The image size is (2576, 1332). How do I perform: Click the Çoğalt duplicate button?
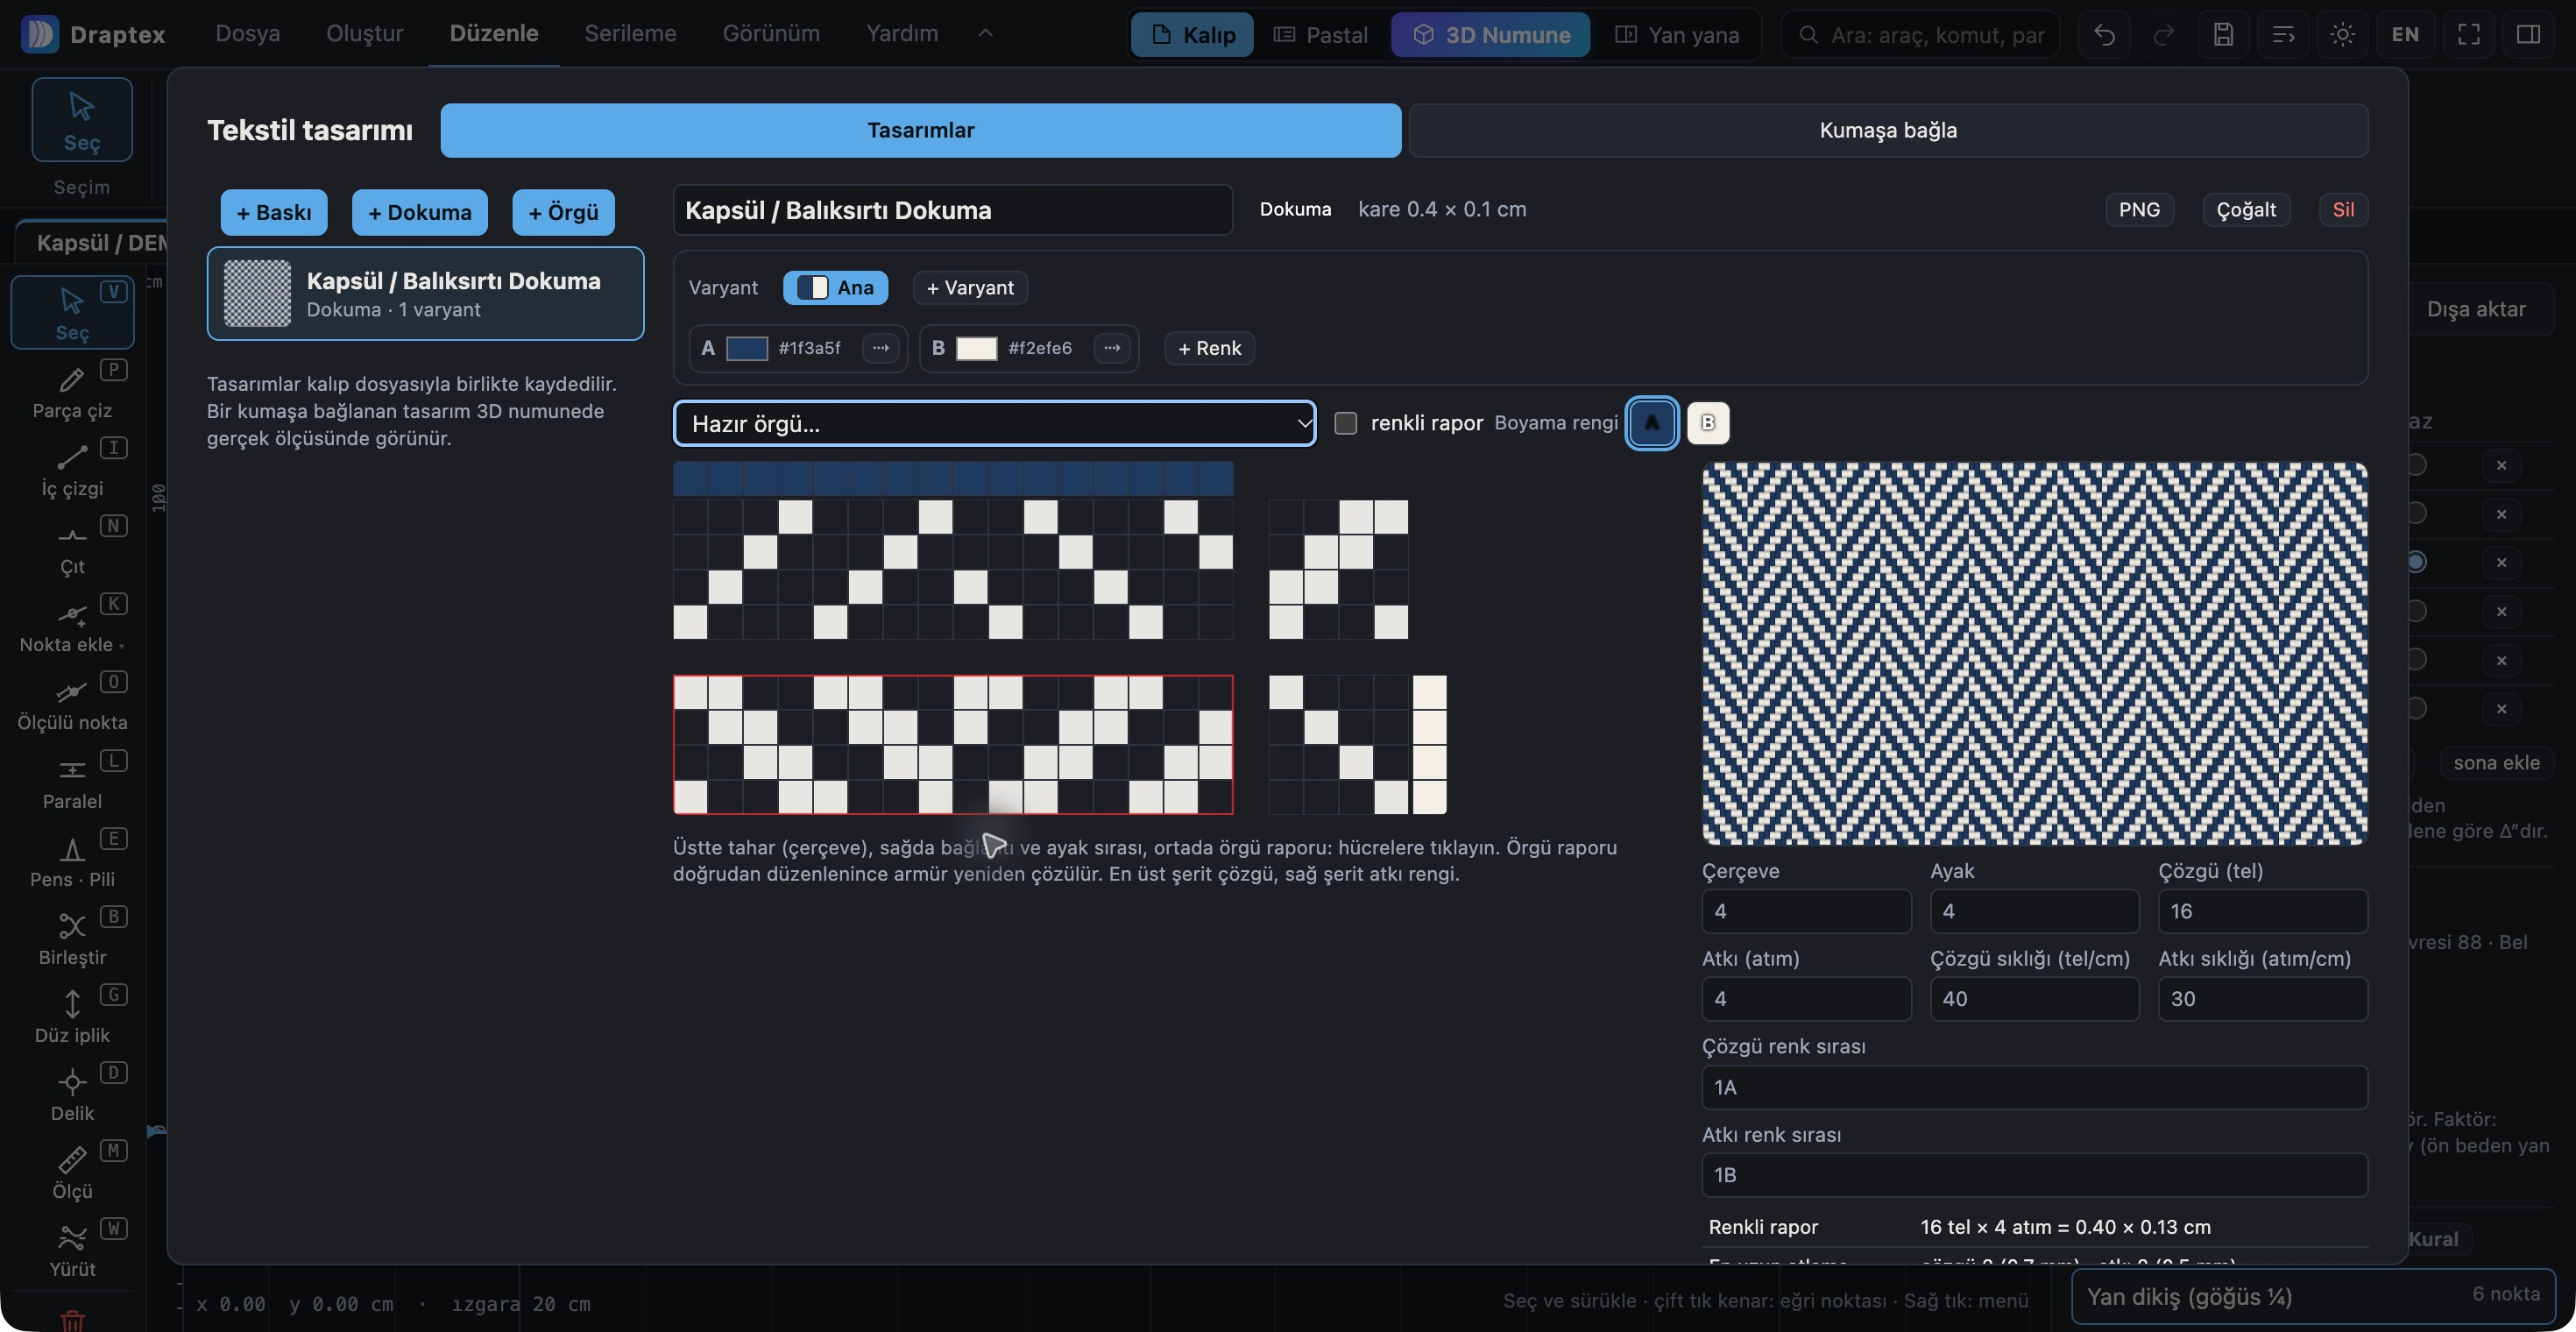tap(2246, 210)
